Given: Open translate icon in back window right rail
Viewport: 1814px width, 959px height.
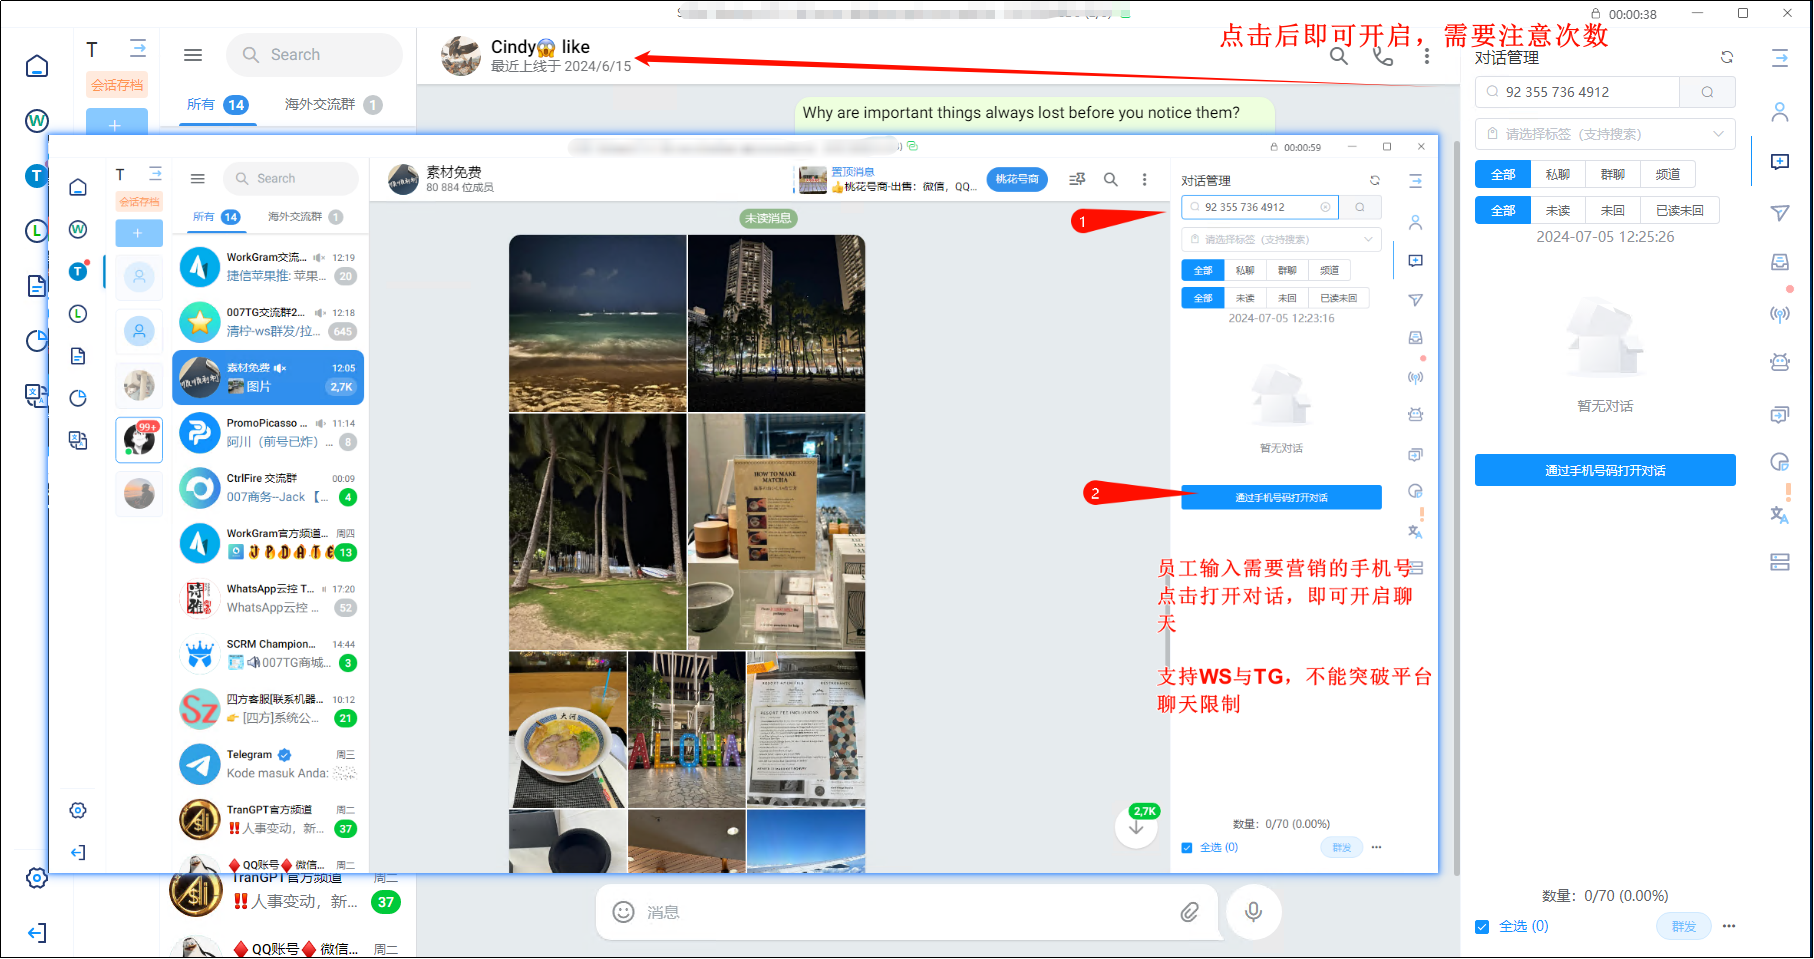Looking at the screenshot, I should click(x=1780, y=514).
